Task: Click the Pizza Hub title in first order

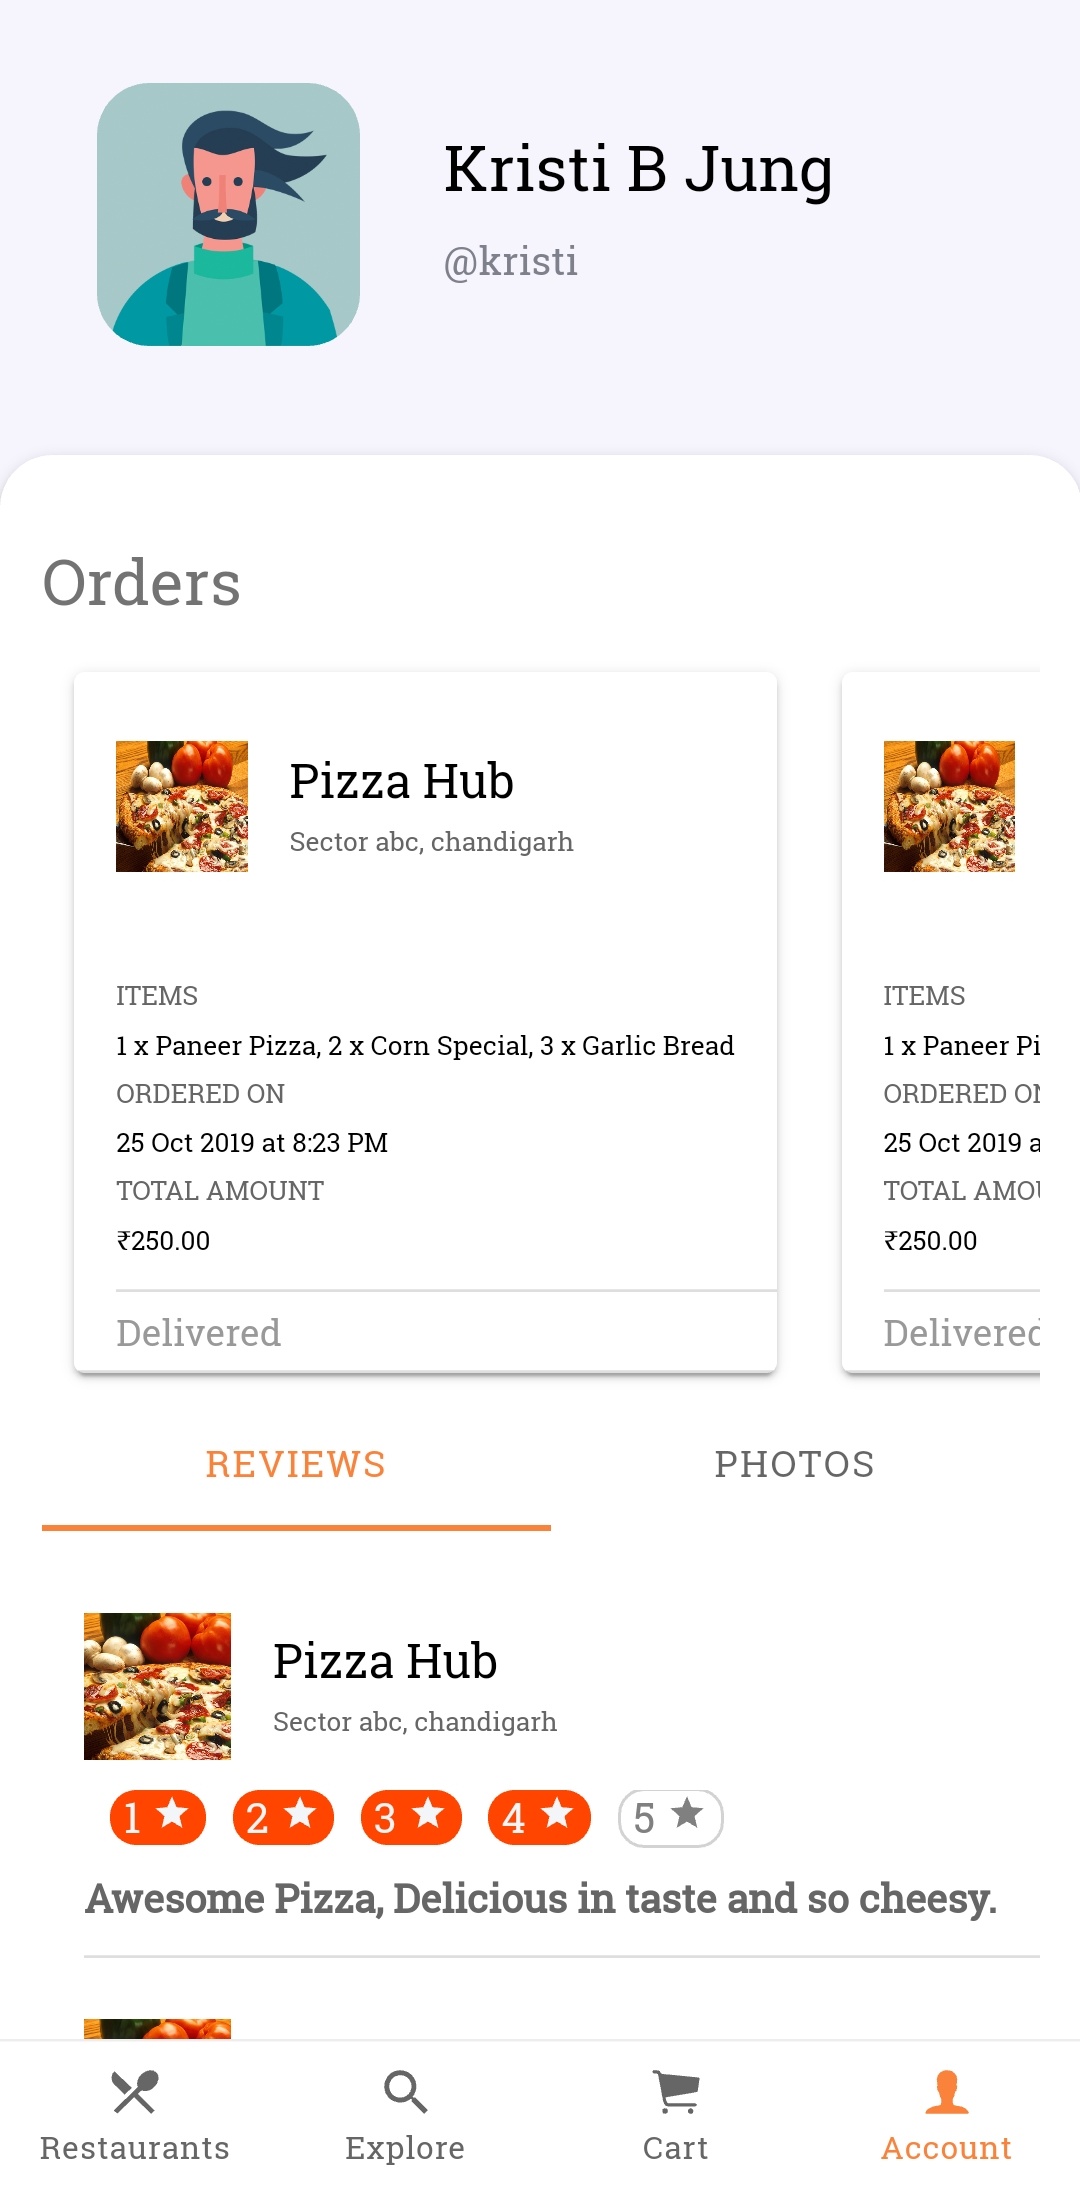Action: (x=401, y=782)
